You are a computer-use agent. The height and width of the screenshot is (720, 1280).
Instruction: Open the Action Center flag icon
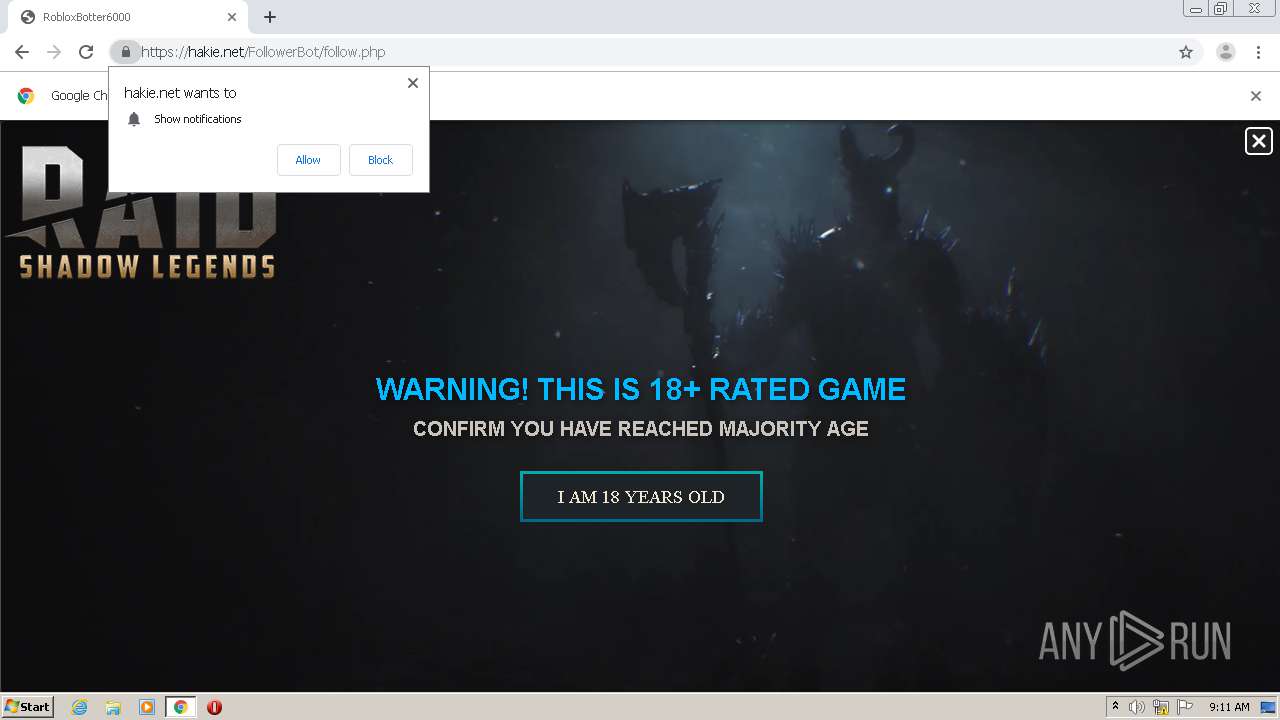pos(1185,707)
